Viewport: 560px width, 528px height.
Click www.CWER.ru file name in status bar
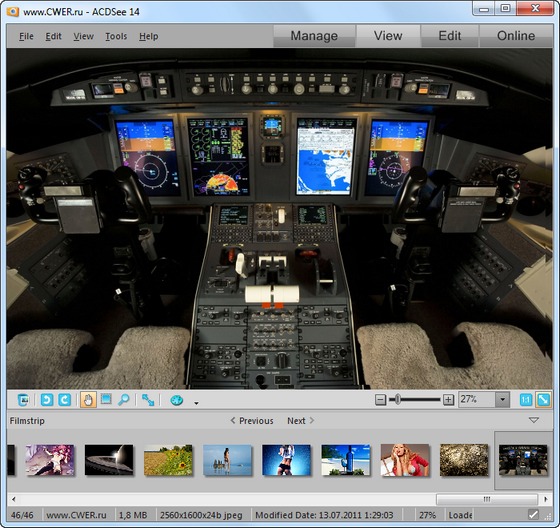click(76, 515)
